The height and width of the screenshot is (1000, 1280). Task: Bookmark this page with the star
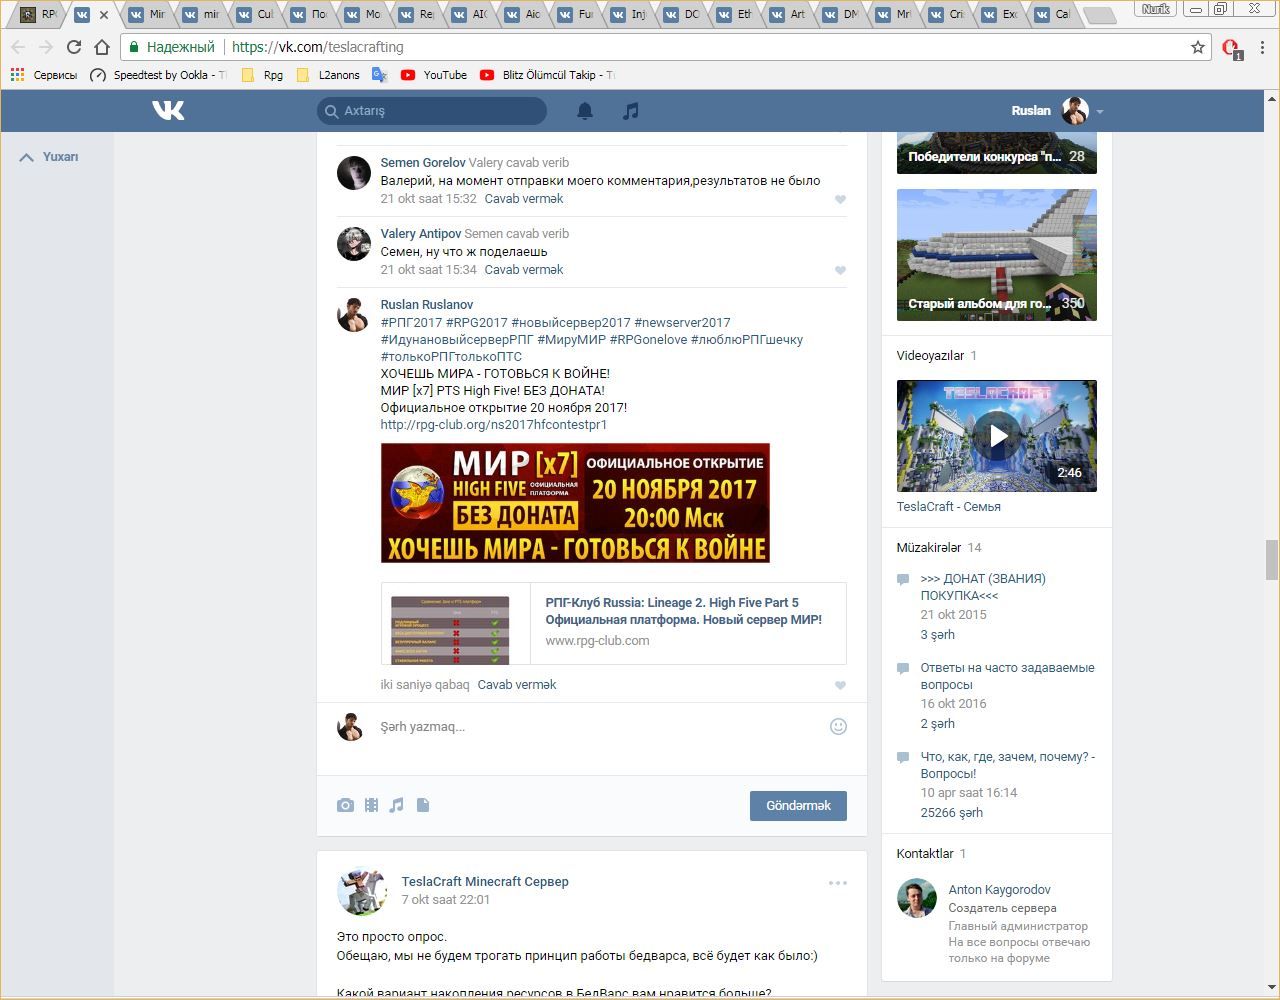1198,47
